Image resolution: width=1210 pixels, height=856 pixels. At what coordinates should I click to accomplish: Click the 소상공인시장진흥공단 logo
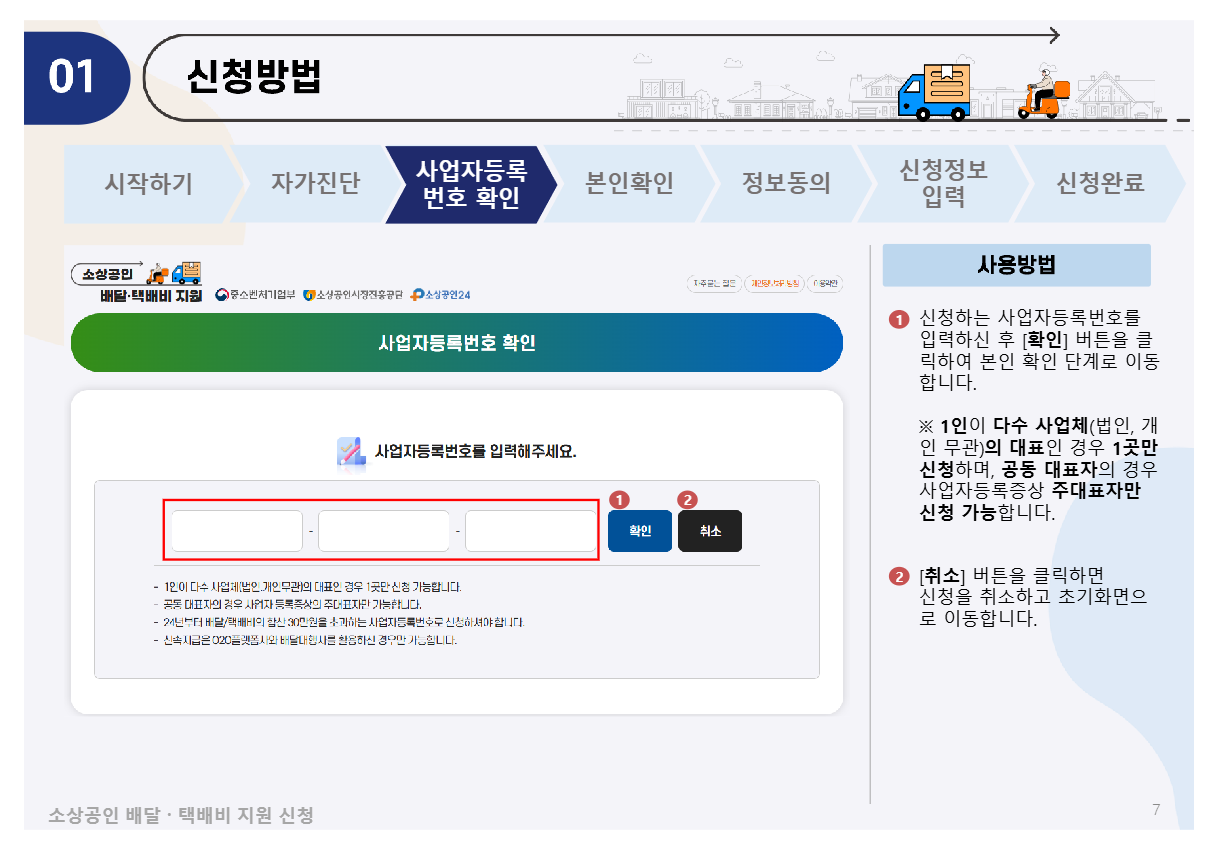352,295
